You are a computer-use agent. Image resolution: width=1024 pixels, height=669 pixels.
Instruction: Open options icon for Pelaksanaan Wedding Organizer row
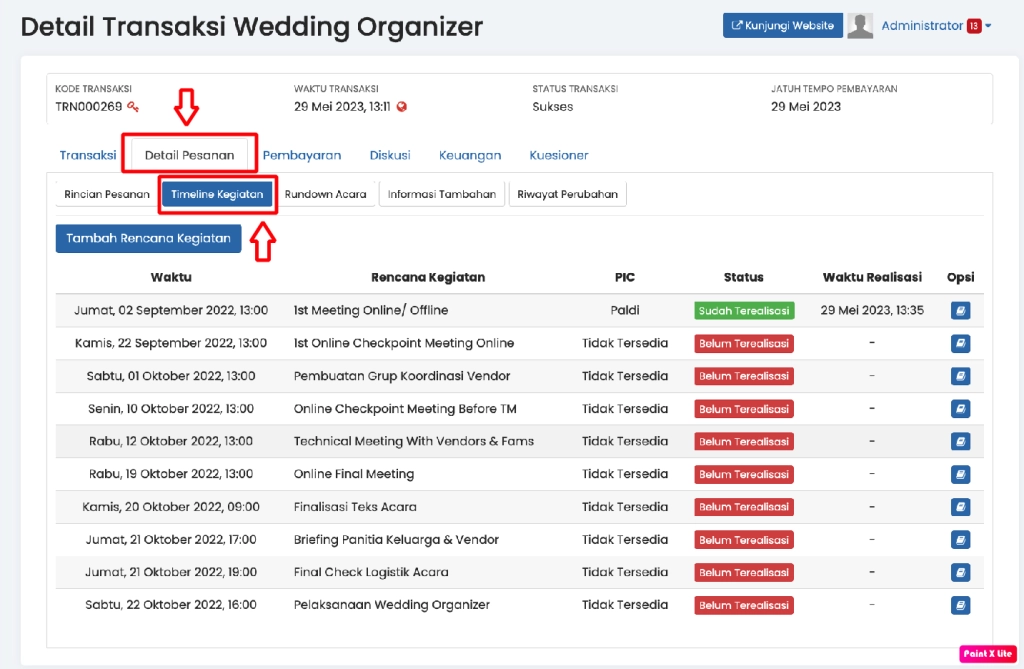coord(960,605)
